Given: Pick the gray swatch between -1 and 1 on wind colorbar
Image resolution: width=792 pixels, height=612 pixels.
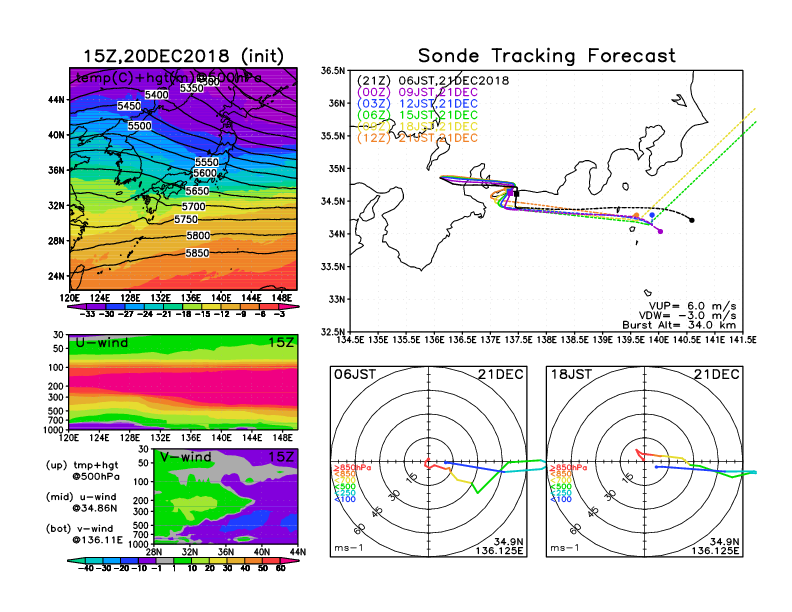Looking at the screenshot, I should (164, 561).
